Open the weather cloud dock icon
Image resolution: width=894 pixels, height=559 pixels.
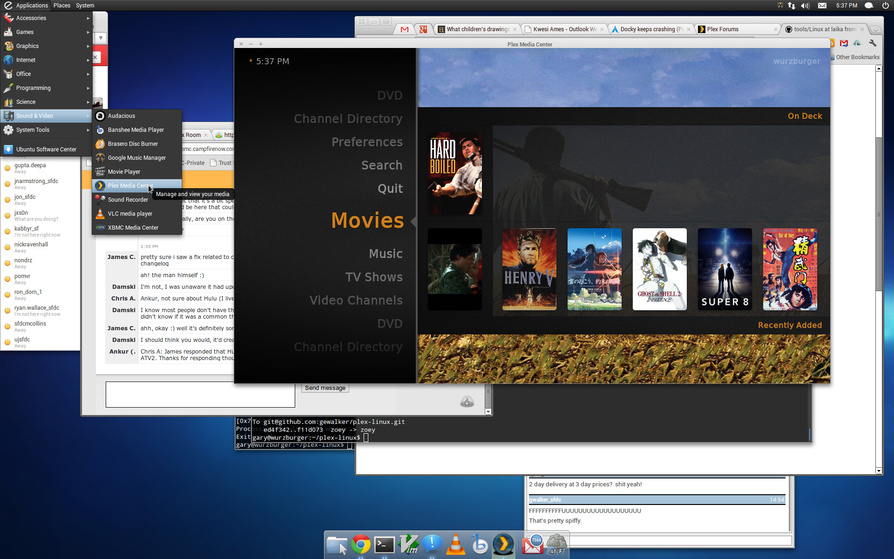point(556,545)
